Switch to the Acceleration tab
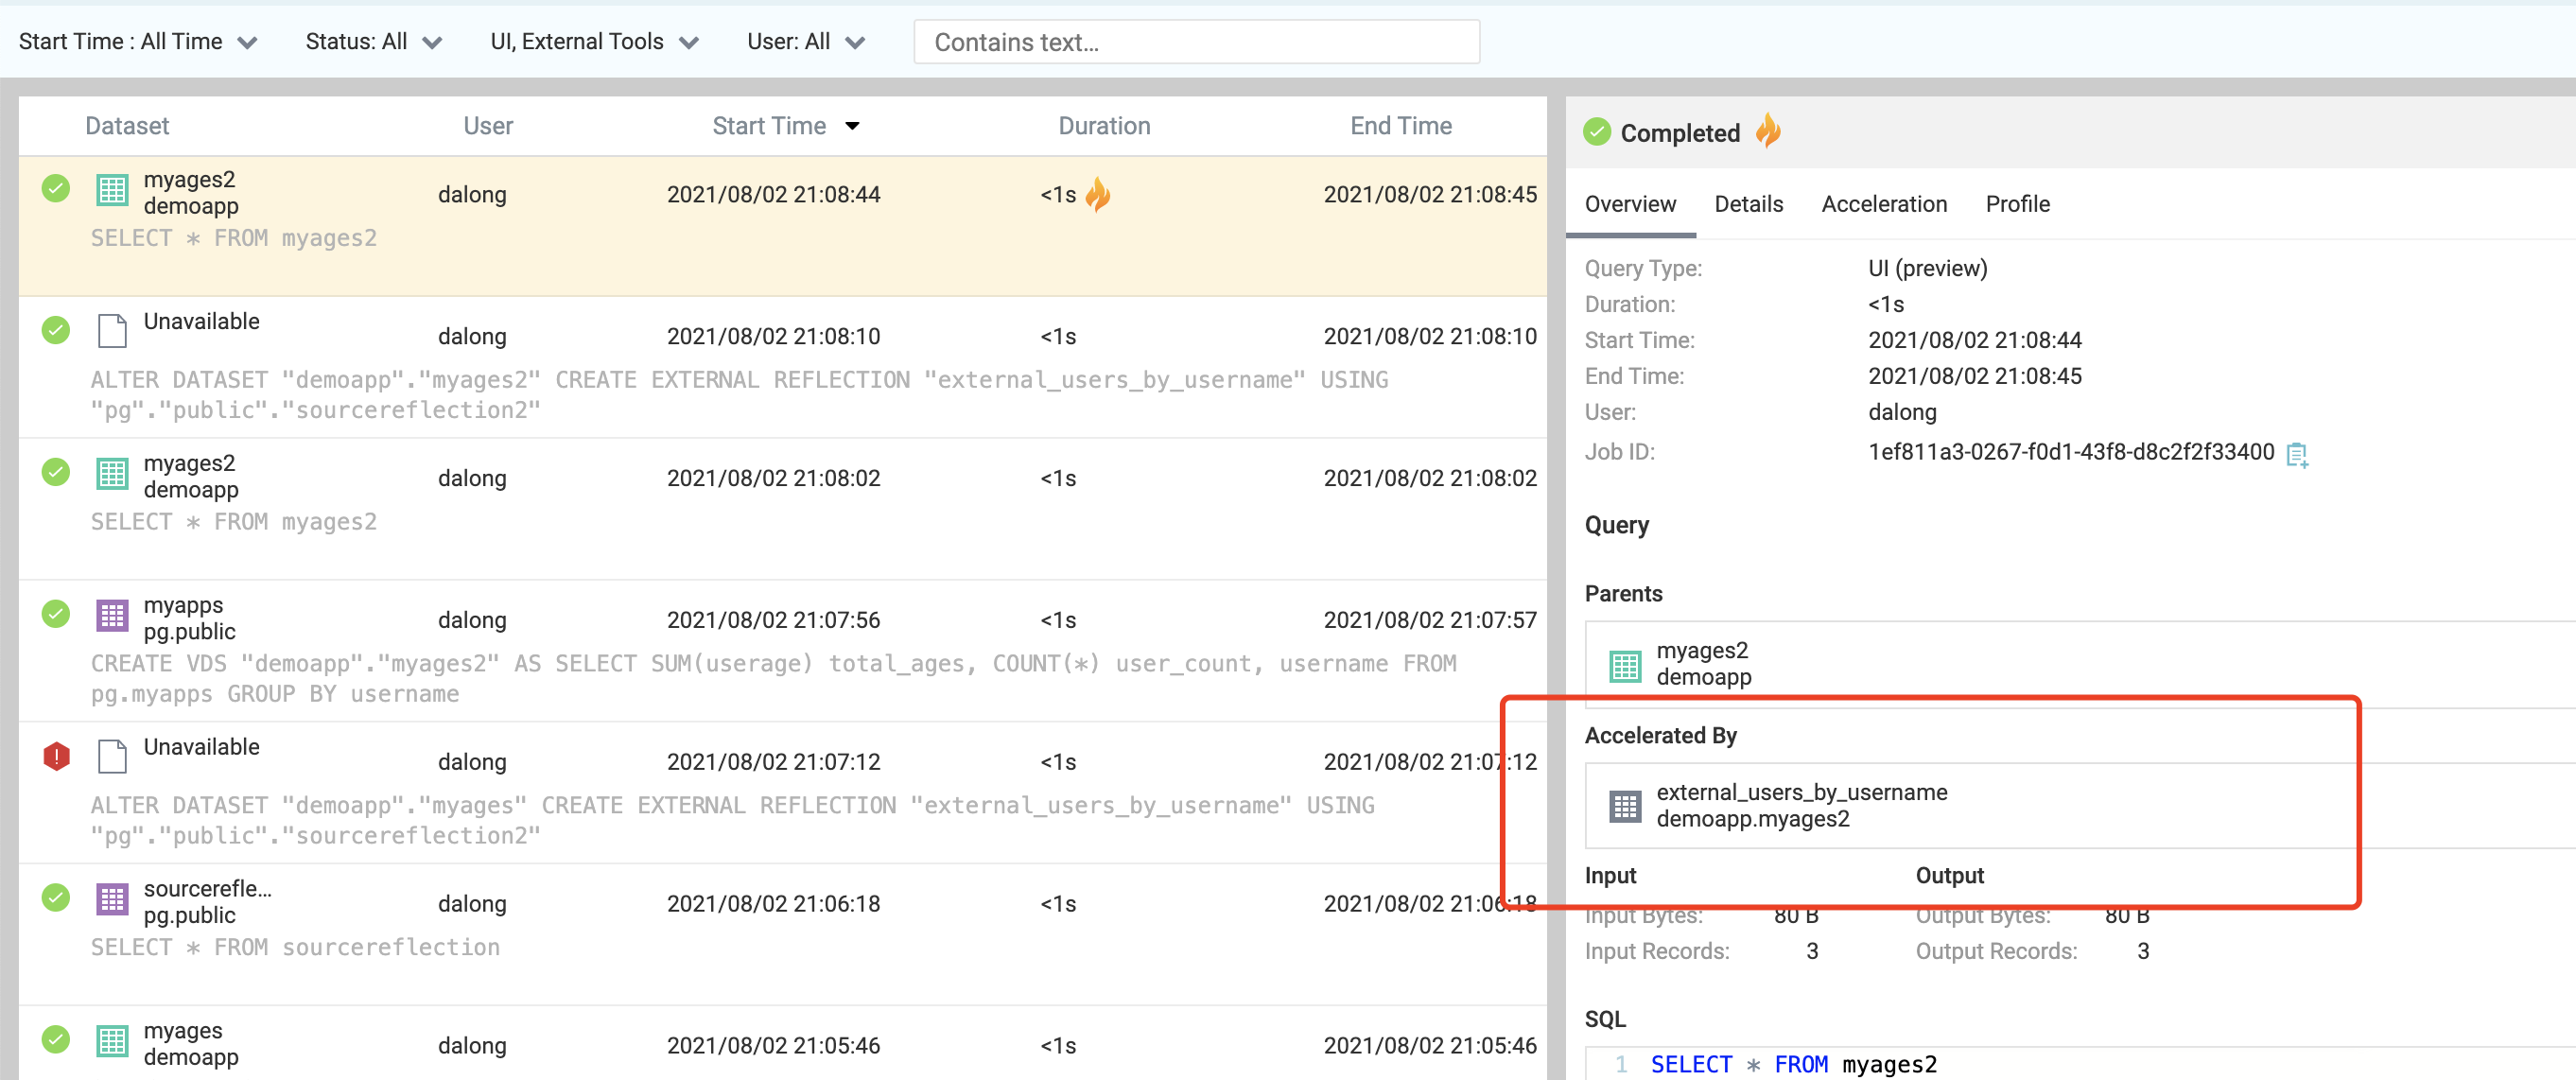This screenshot has width=2576, height=1080. [x=1883, y=204]
